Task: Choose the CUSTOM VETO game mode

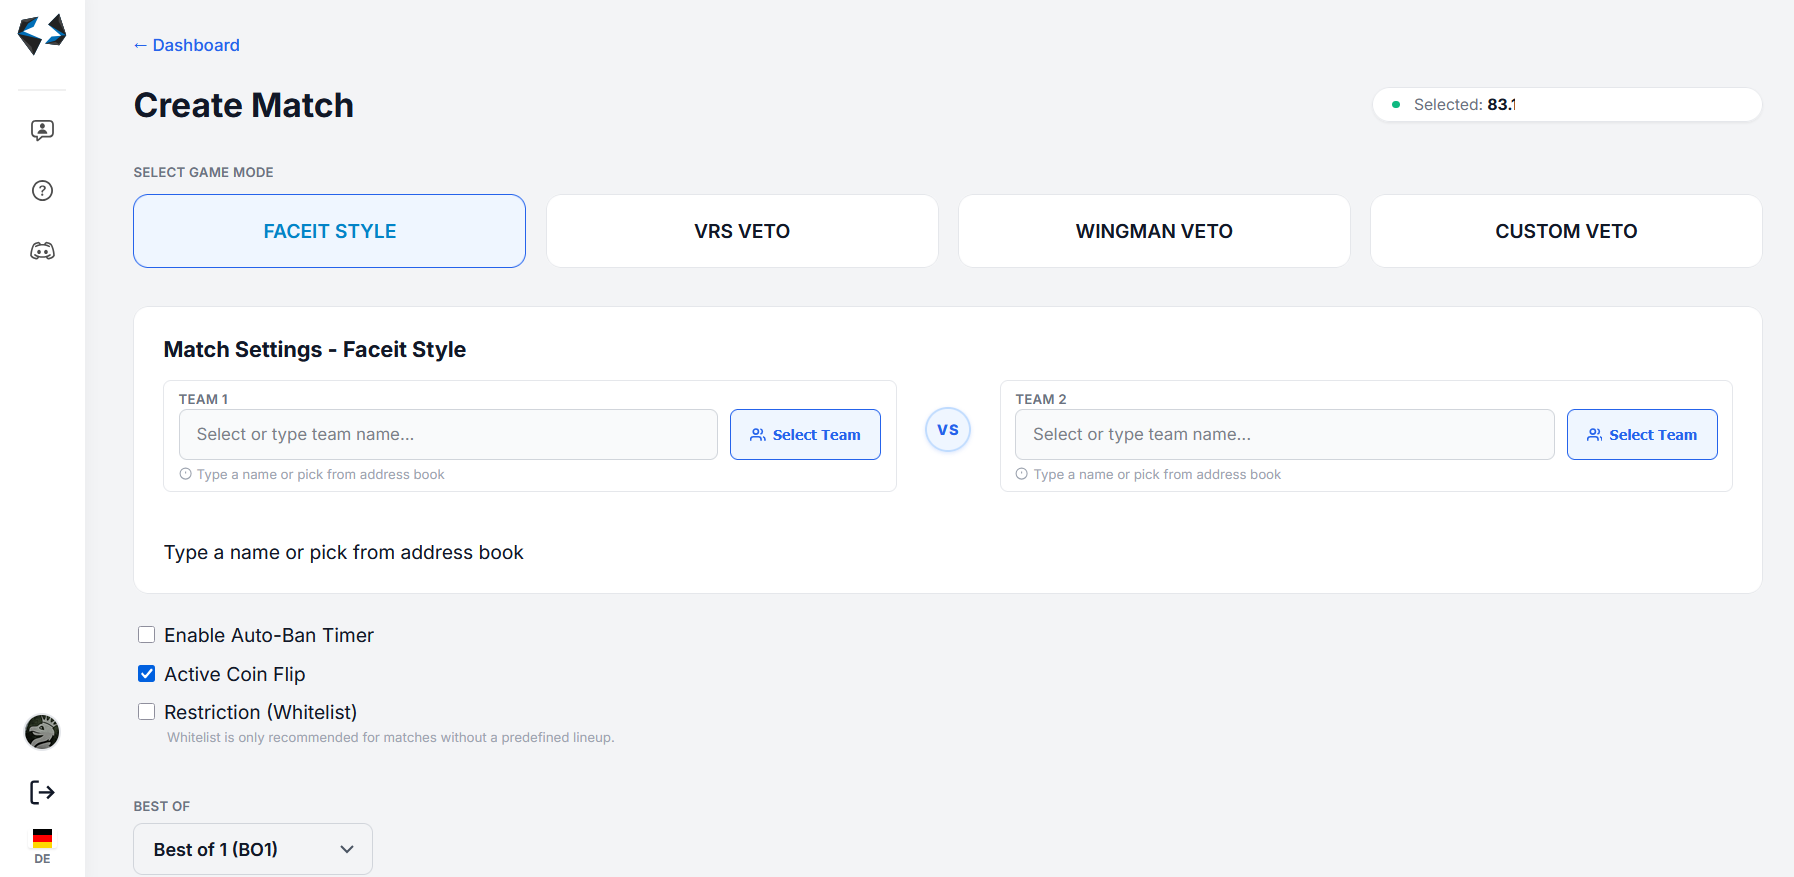Action: coord(1566,231)
